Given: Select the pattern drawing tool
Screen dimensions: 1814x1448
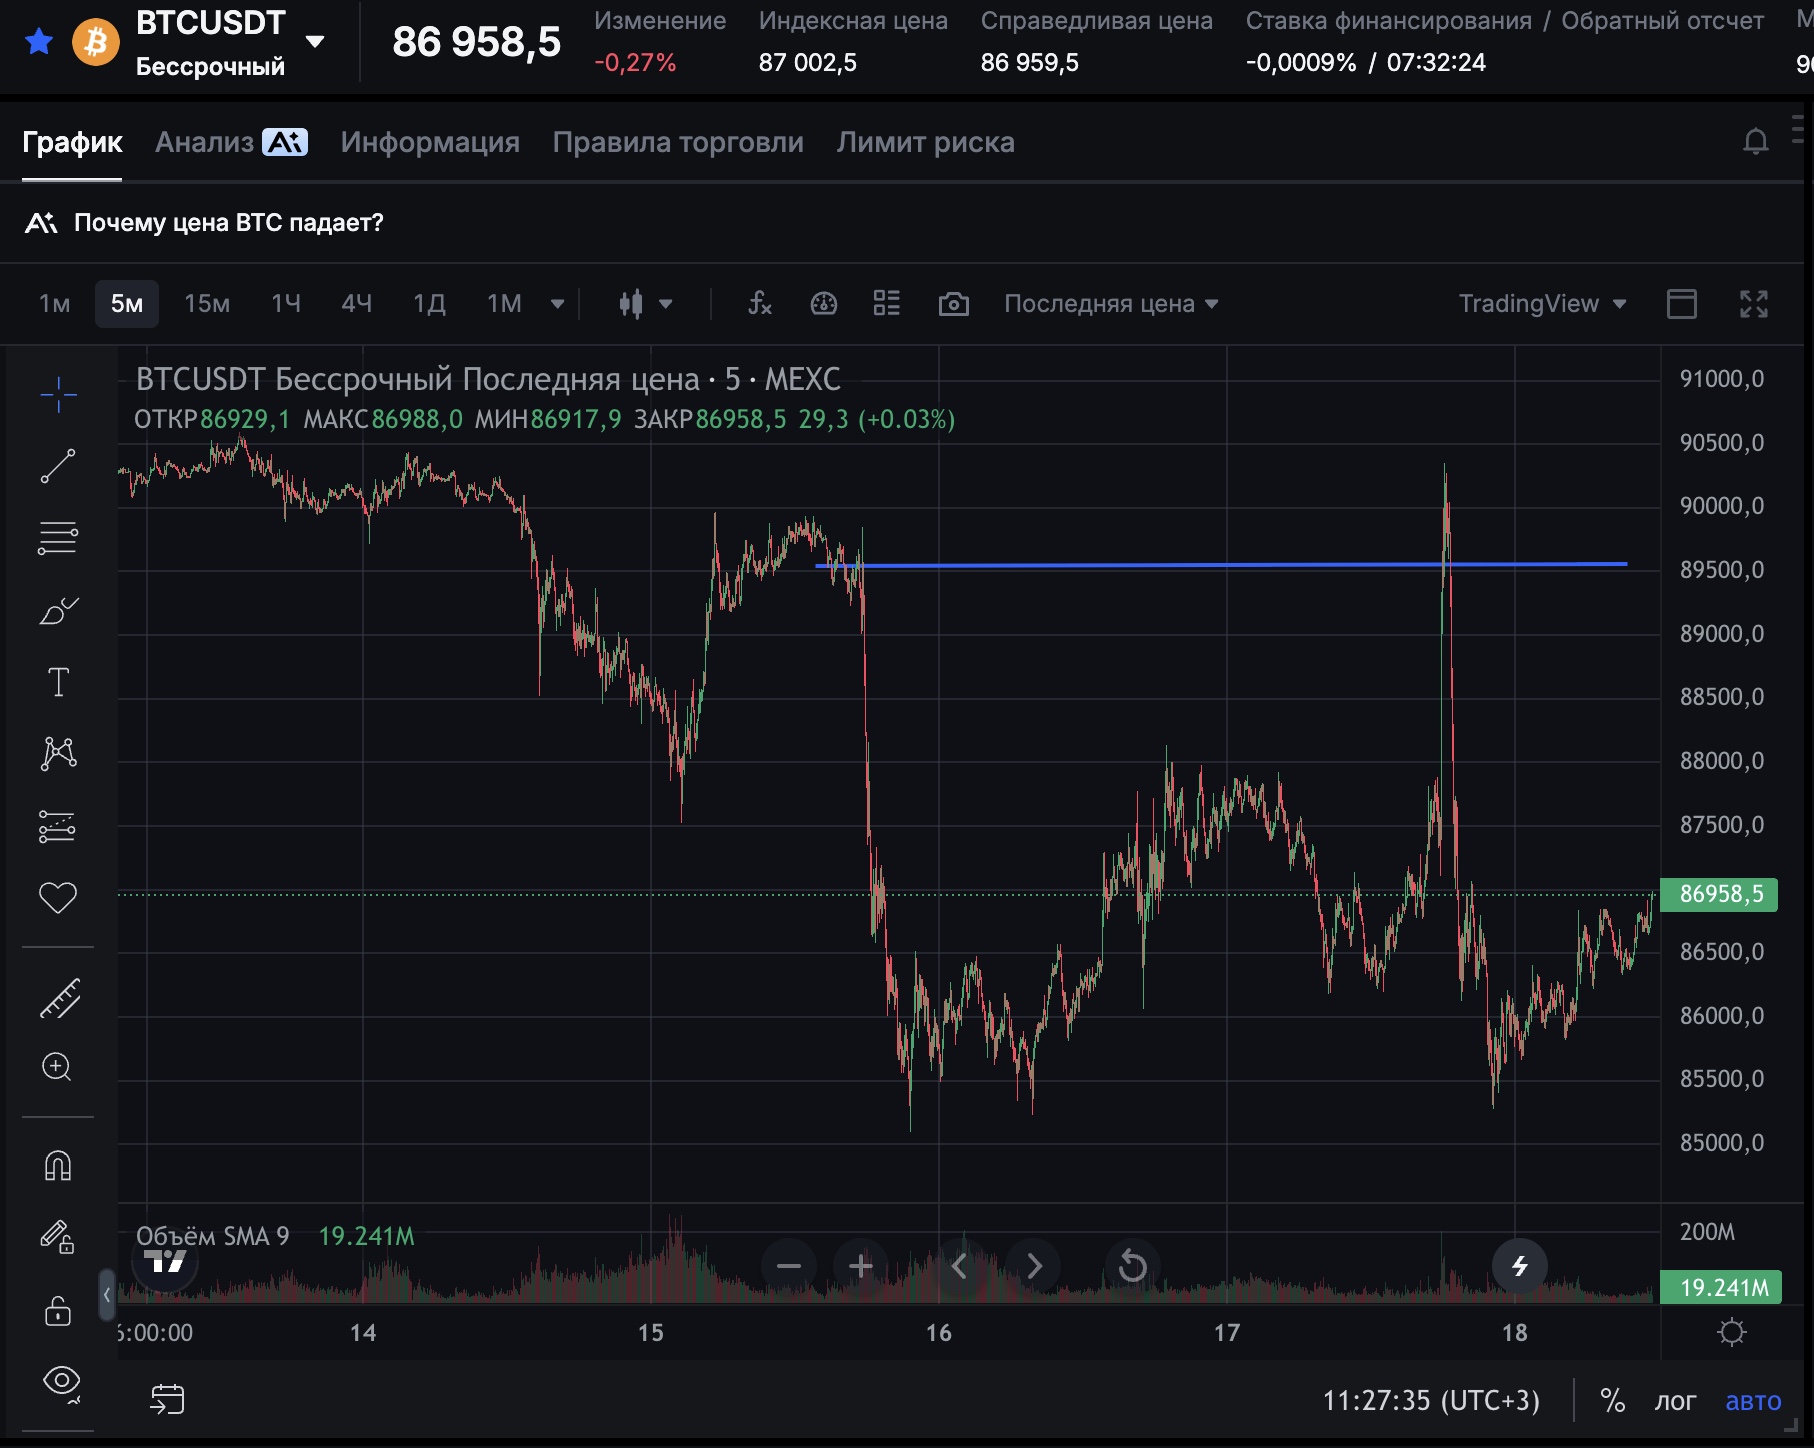Looking at the screenshot, I should [x=58, y=754].
